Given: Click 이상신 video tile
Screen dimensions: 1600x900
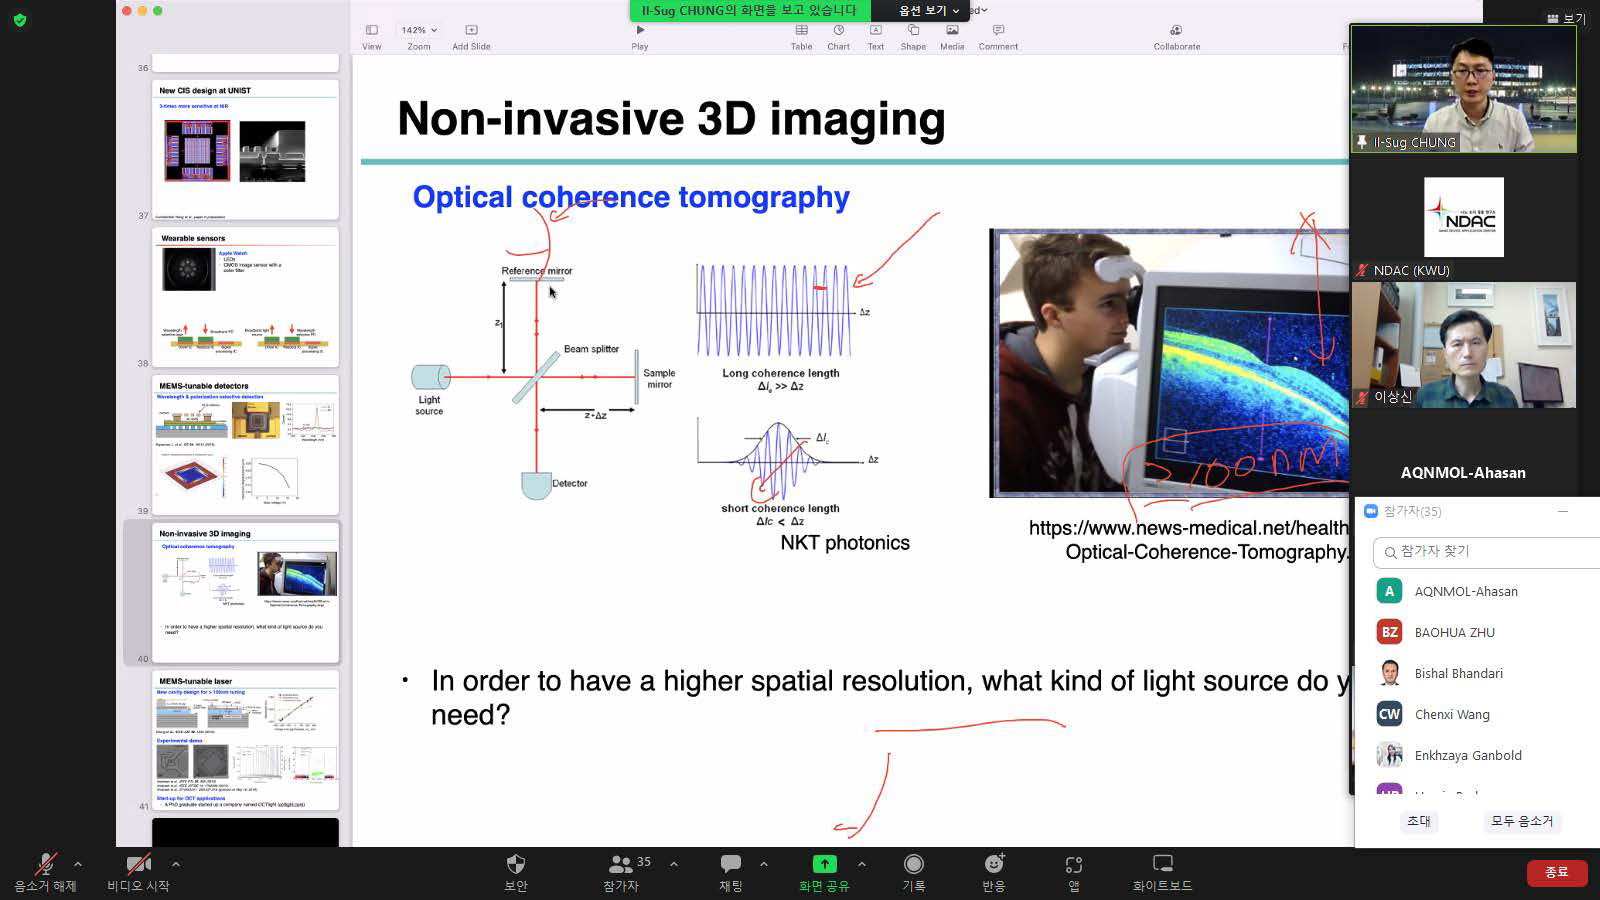Looking at the screenshot, I should click(x=1463, y=344).
